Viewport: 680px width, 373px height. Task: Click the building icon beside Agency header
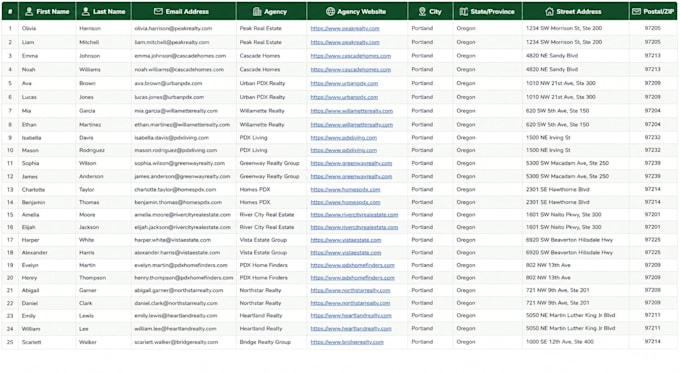coord(257,12)
